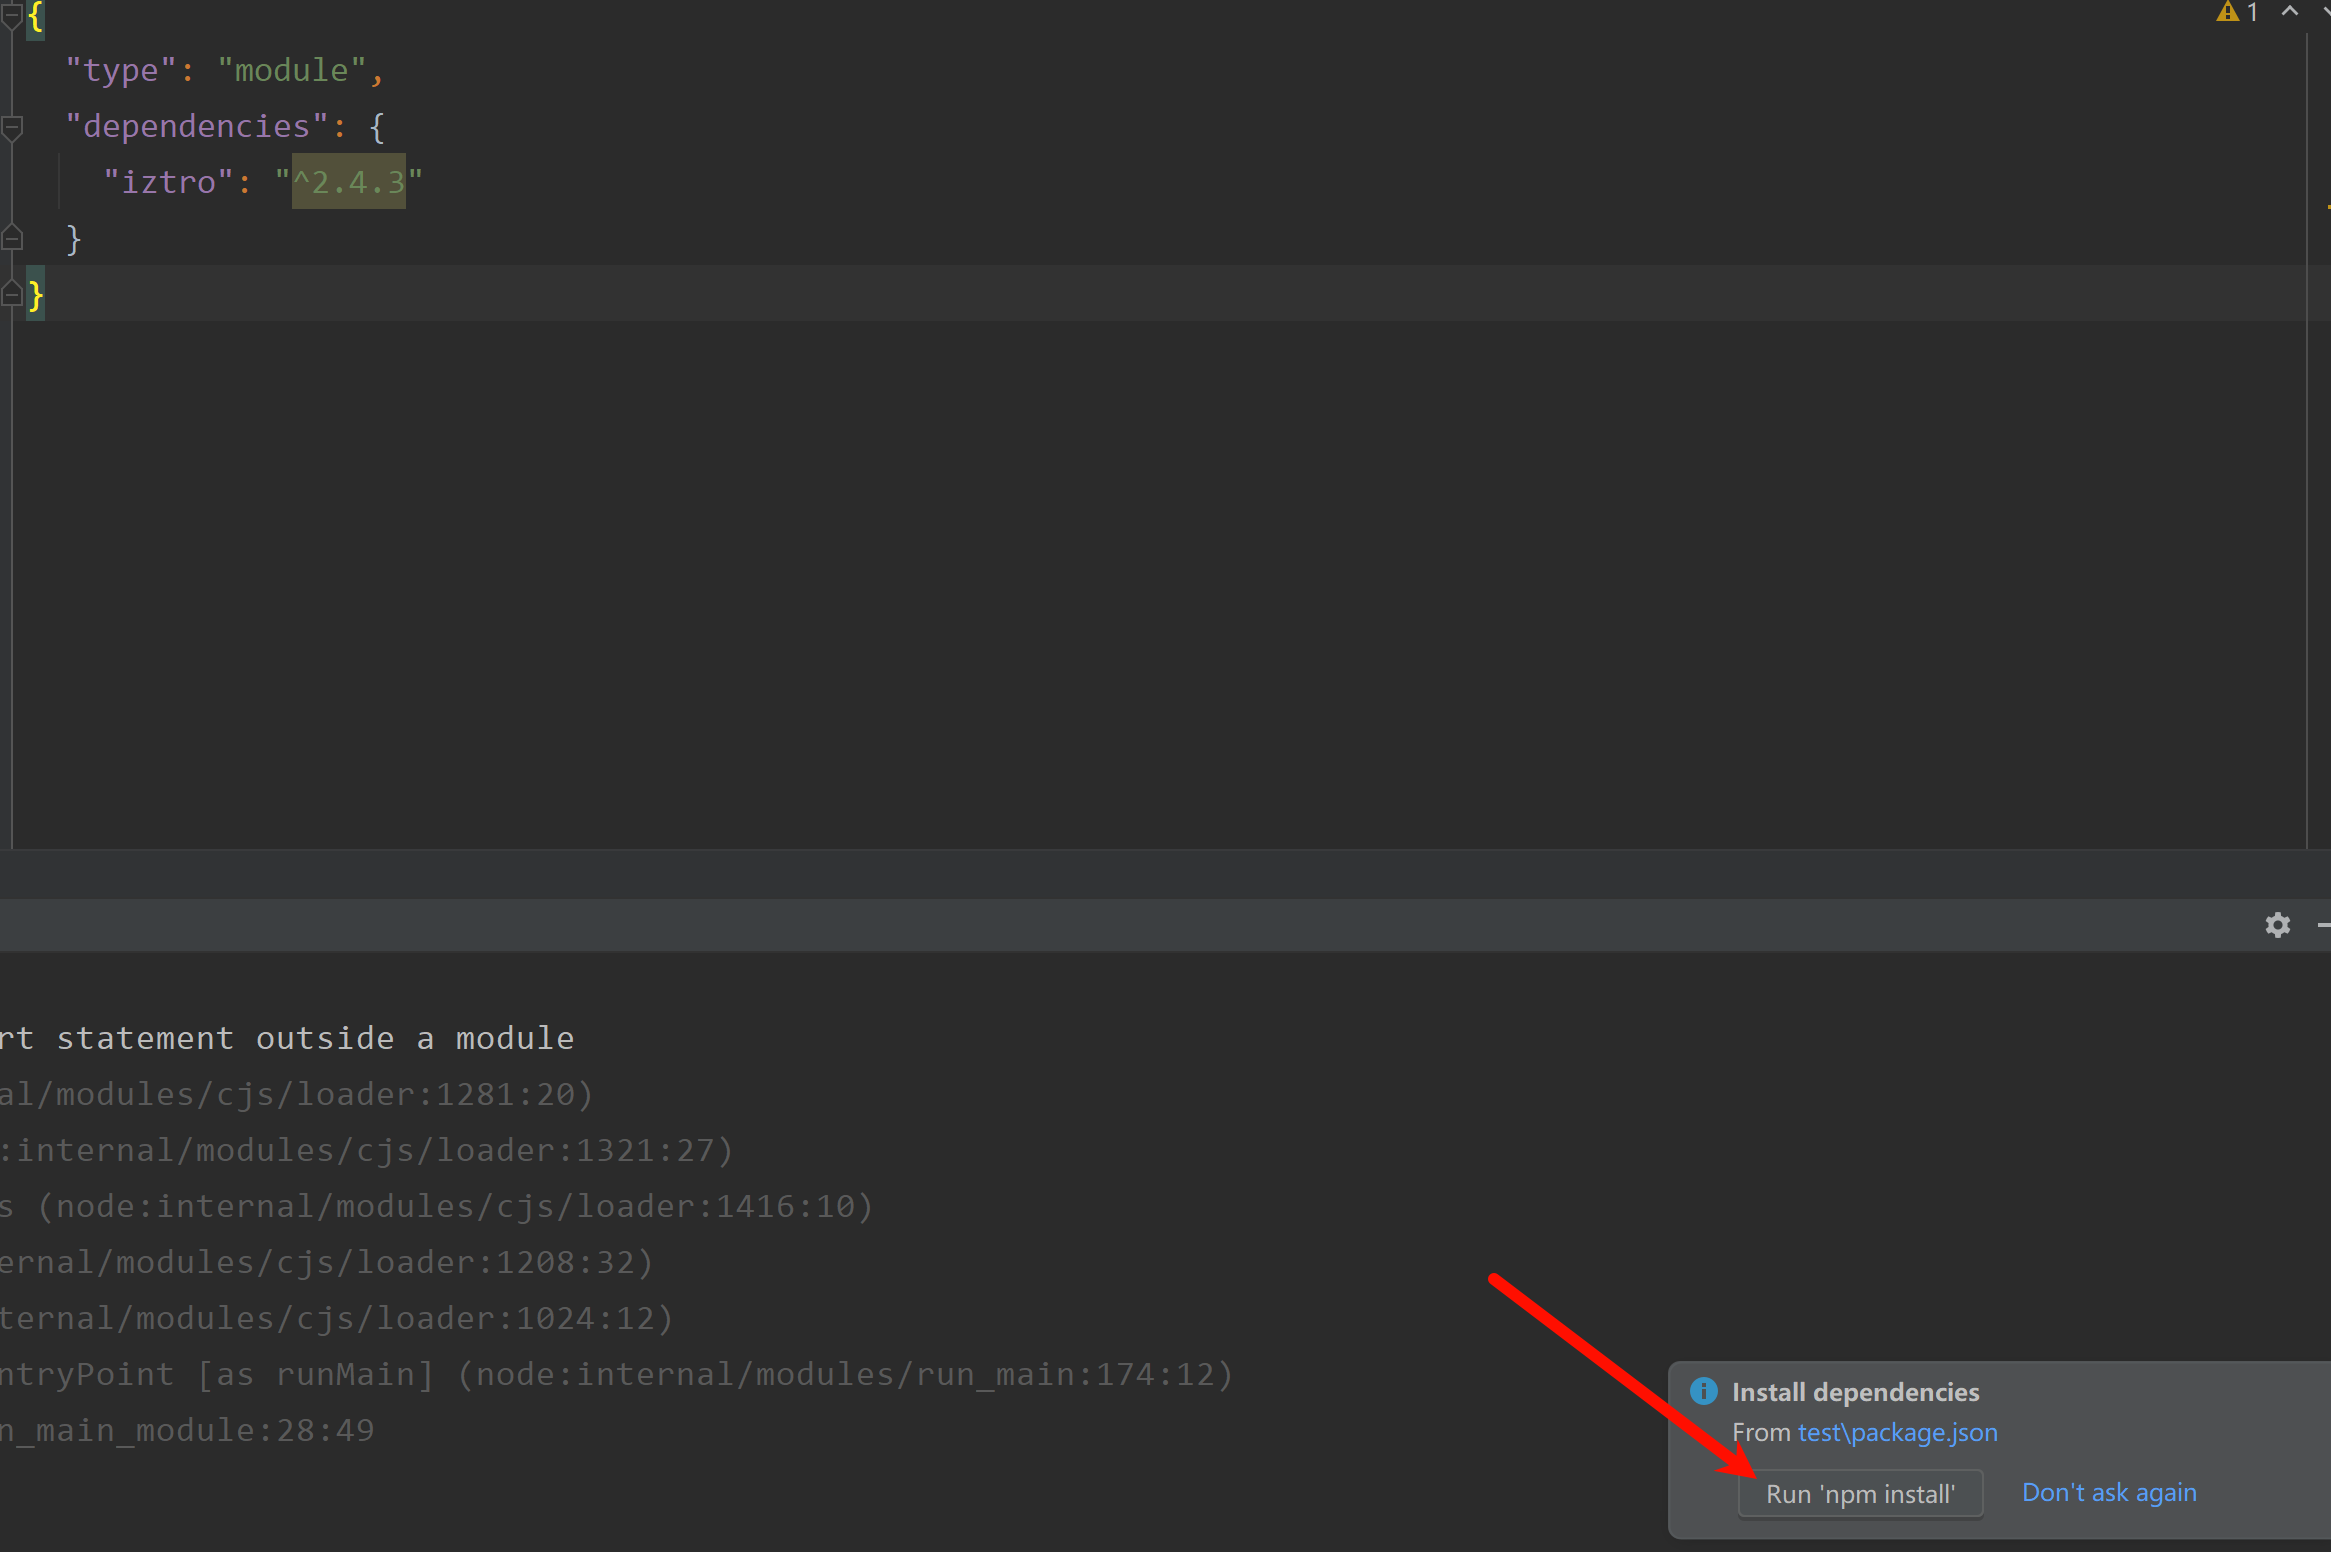Click the yellow warning inspection icon

[x=2227, y=12]
